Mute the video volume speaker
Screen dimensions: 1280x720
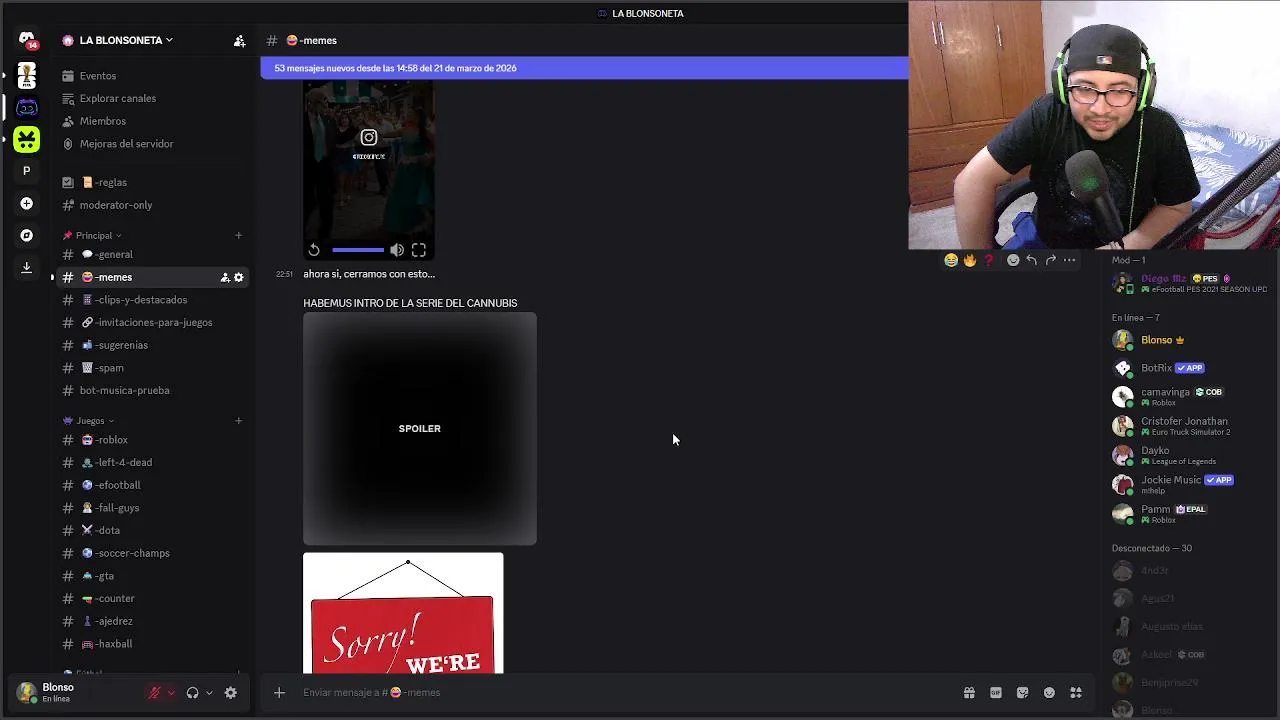tap(397, 250)
